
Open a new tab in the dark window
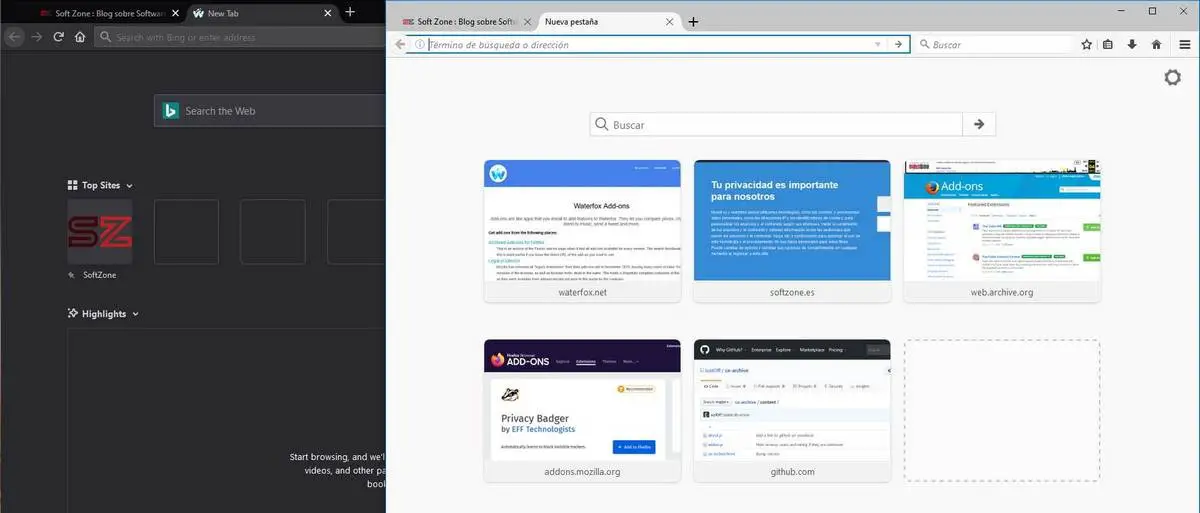(350, 12)
